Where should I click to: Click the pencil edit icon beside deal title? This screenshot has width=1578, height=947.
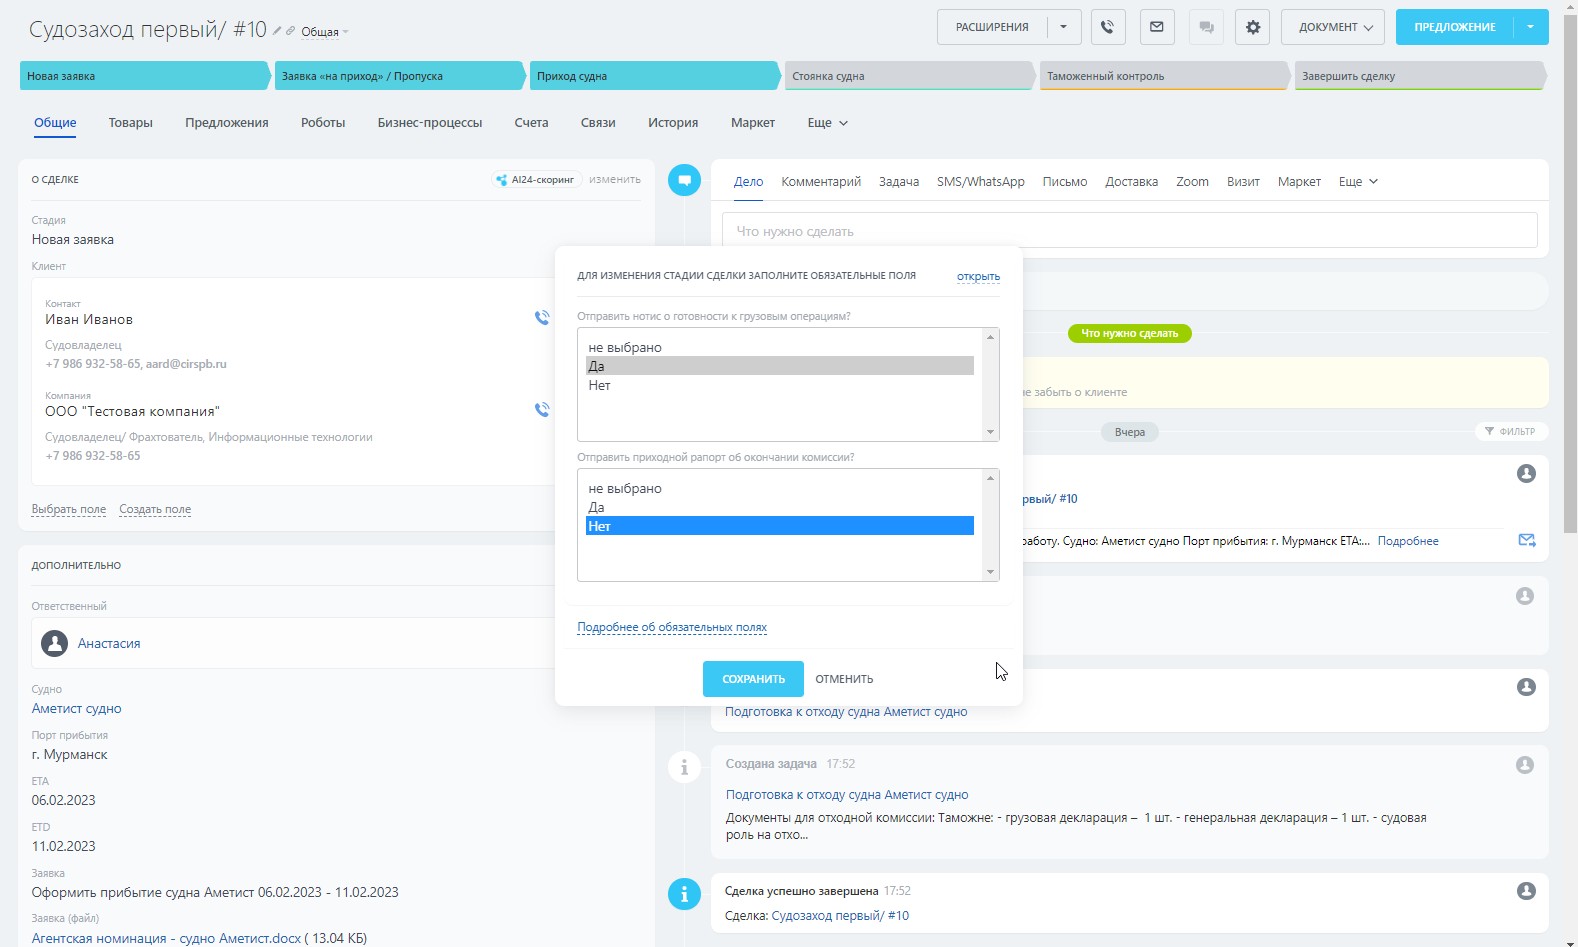click(278, 31)
